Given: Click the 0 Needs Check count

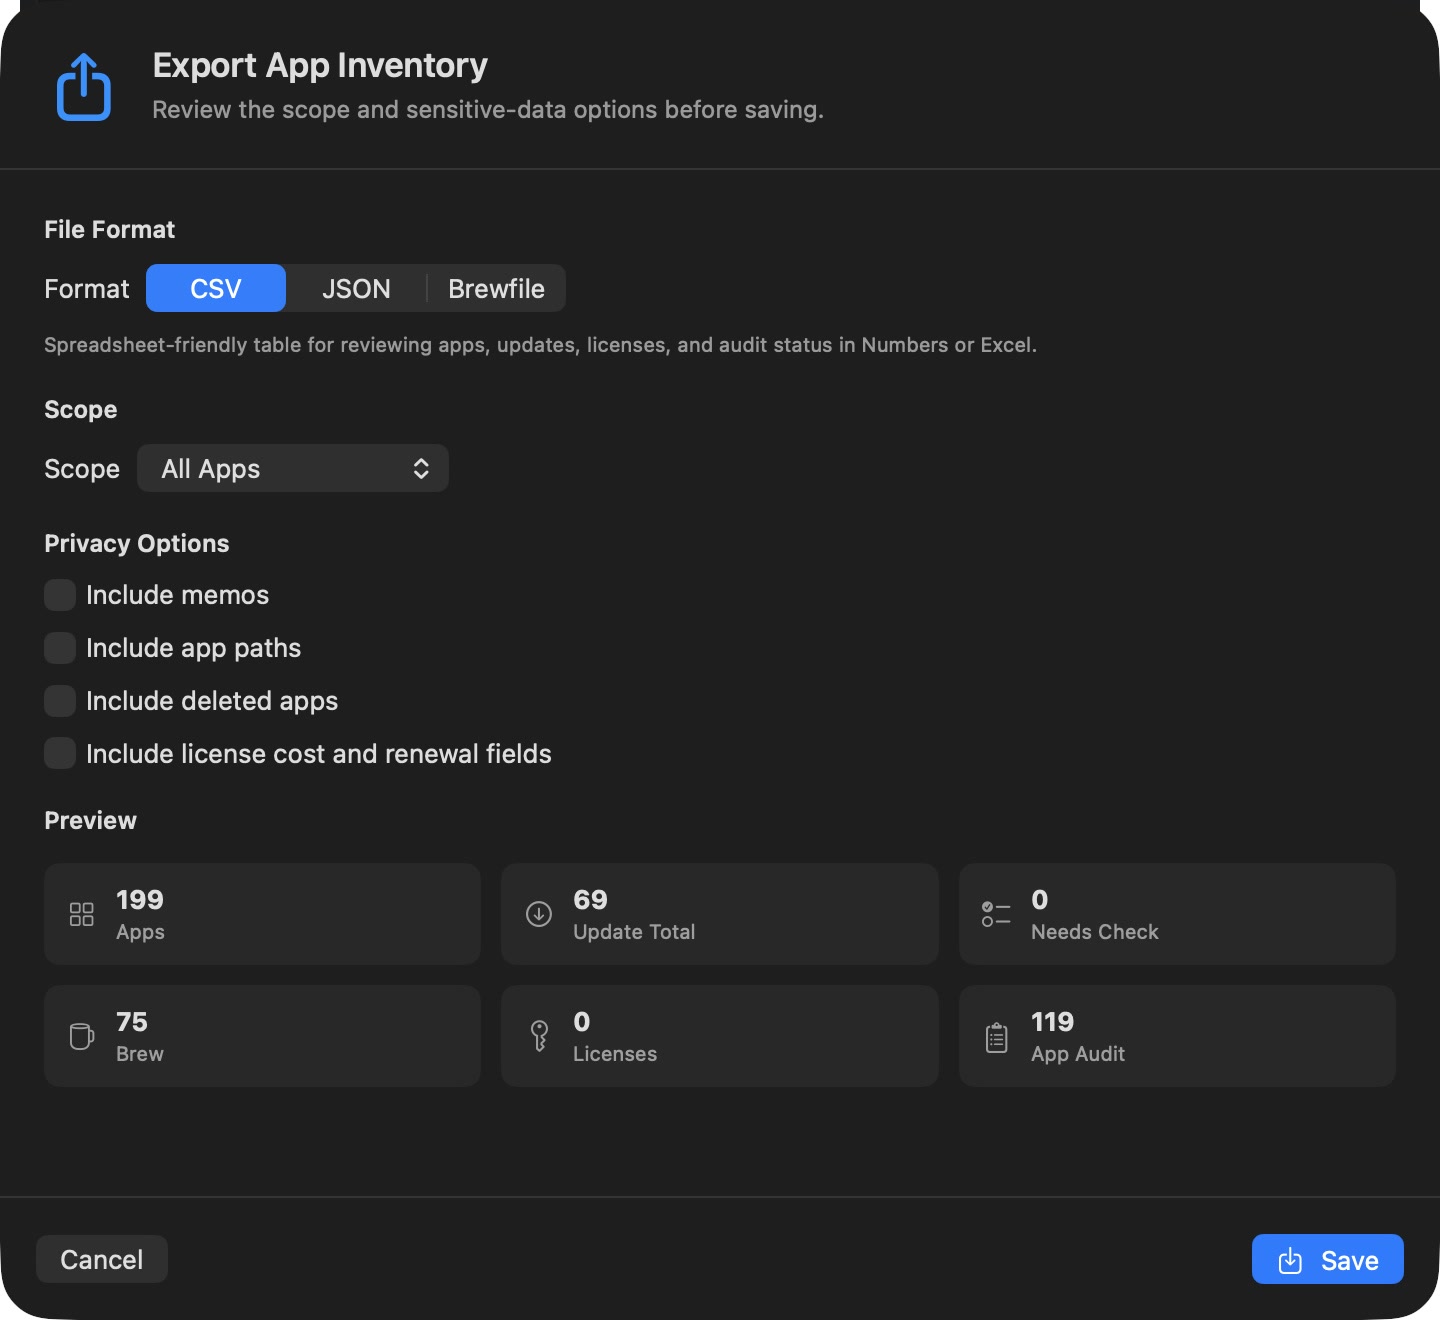Looking at the screenshot, I should [1040, 900].
